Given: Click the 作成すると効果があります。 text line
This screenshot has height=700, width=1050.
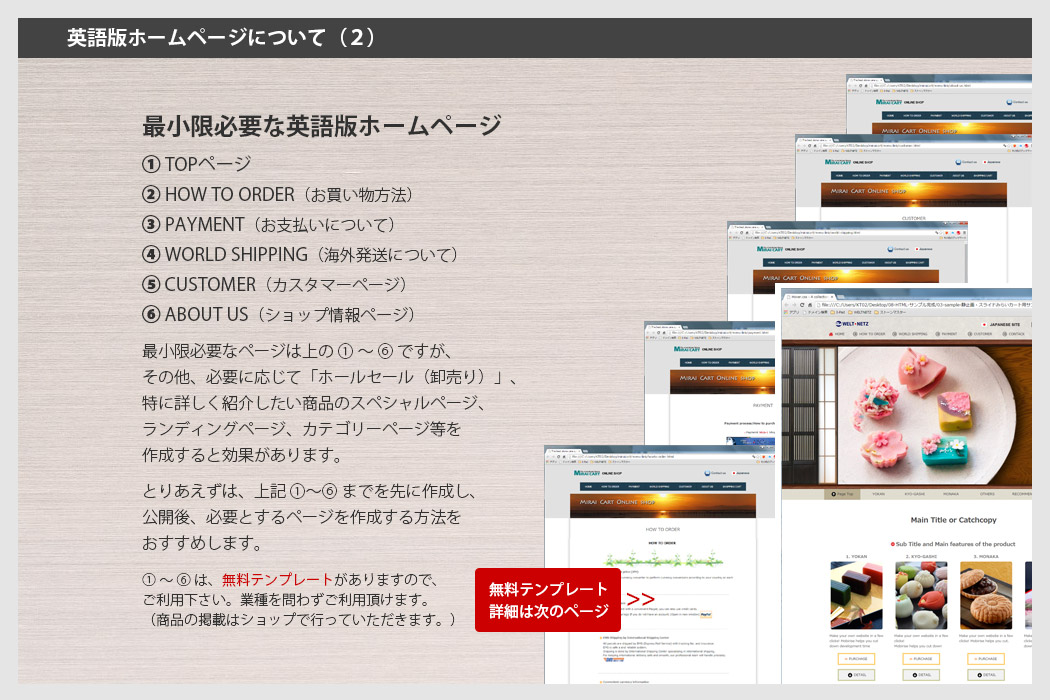Looking at the screenshot, I should (x=242, y=455).
